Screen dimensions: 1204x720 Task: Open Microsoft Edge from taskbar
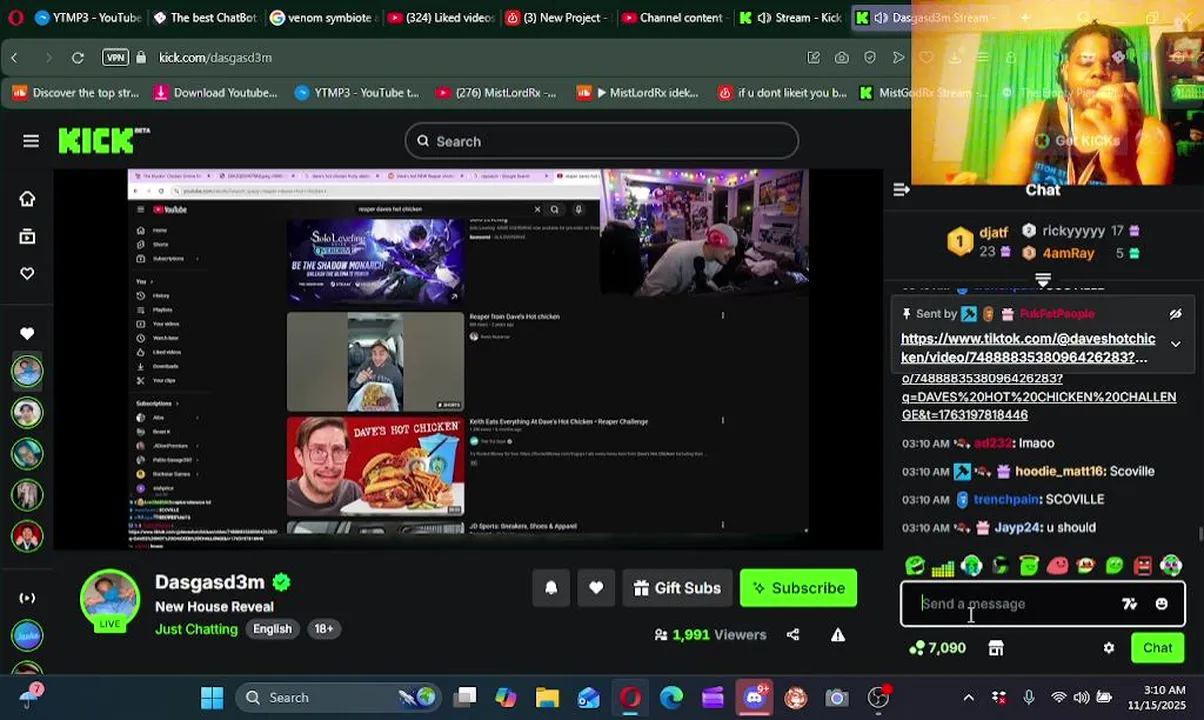tap(671, 698)
